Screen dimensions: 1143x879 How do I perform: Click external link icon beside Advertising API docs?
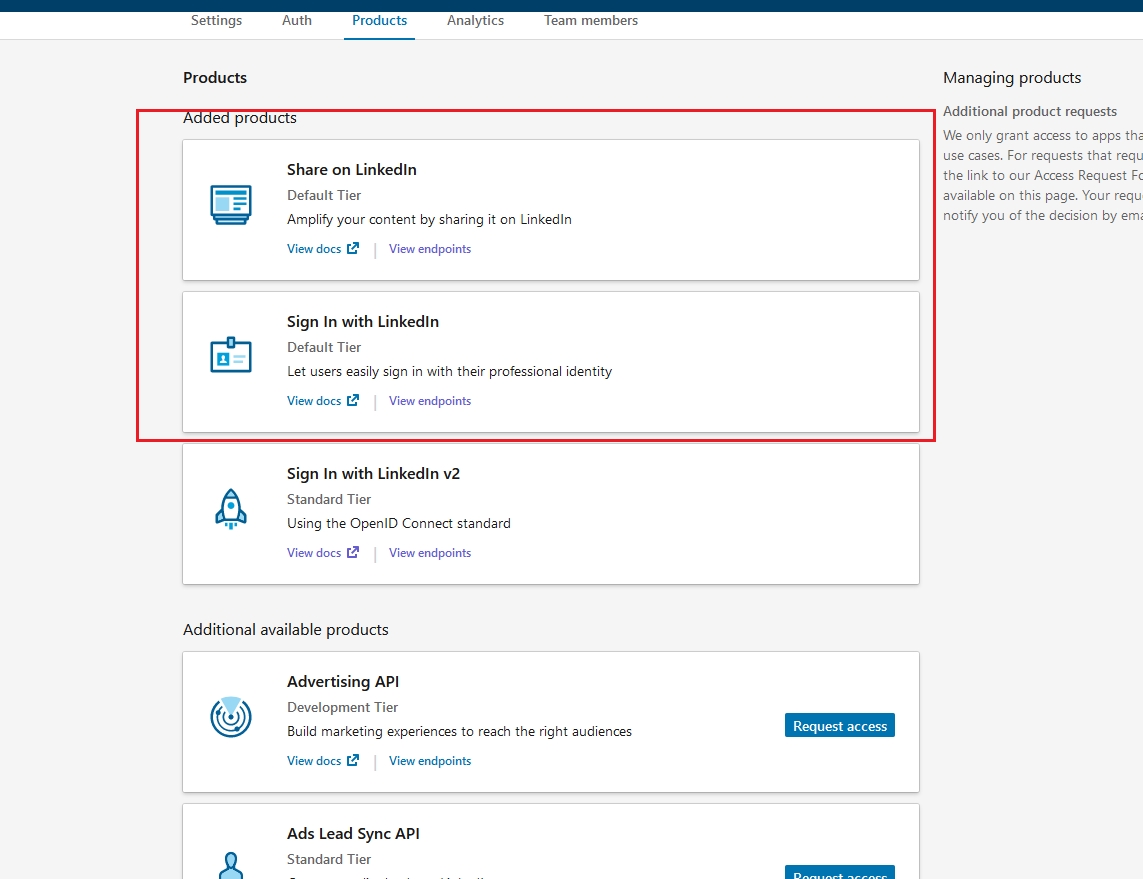click(x=353, y=761)
